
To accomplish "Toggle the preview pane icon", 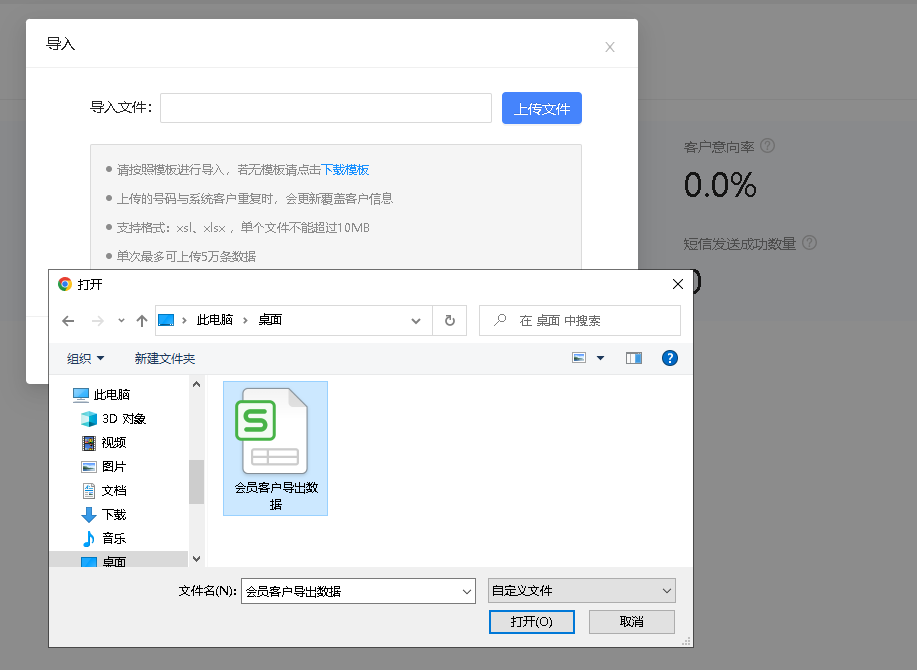I will [634, 357].
